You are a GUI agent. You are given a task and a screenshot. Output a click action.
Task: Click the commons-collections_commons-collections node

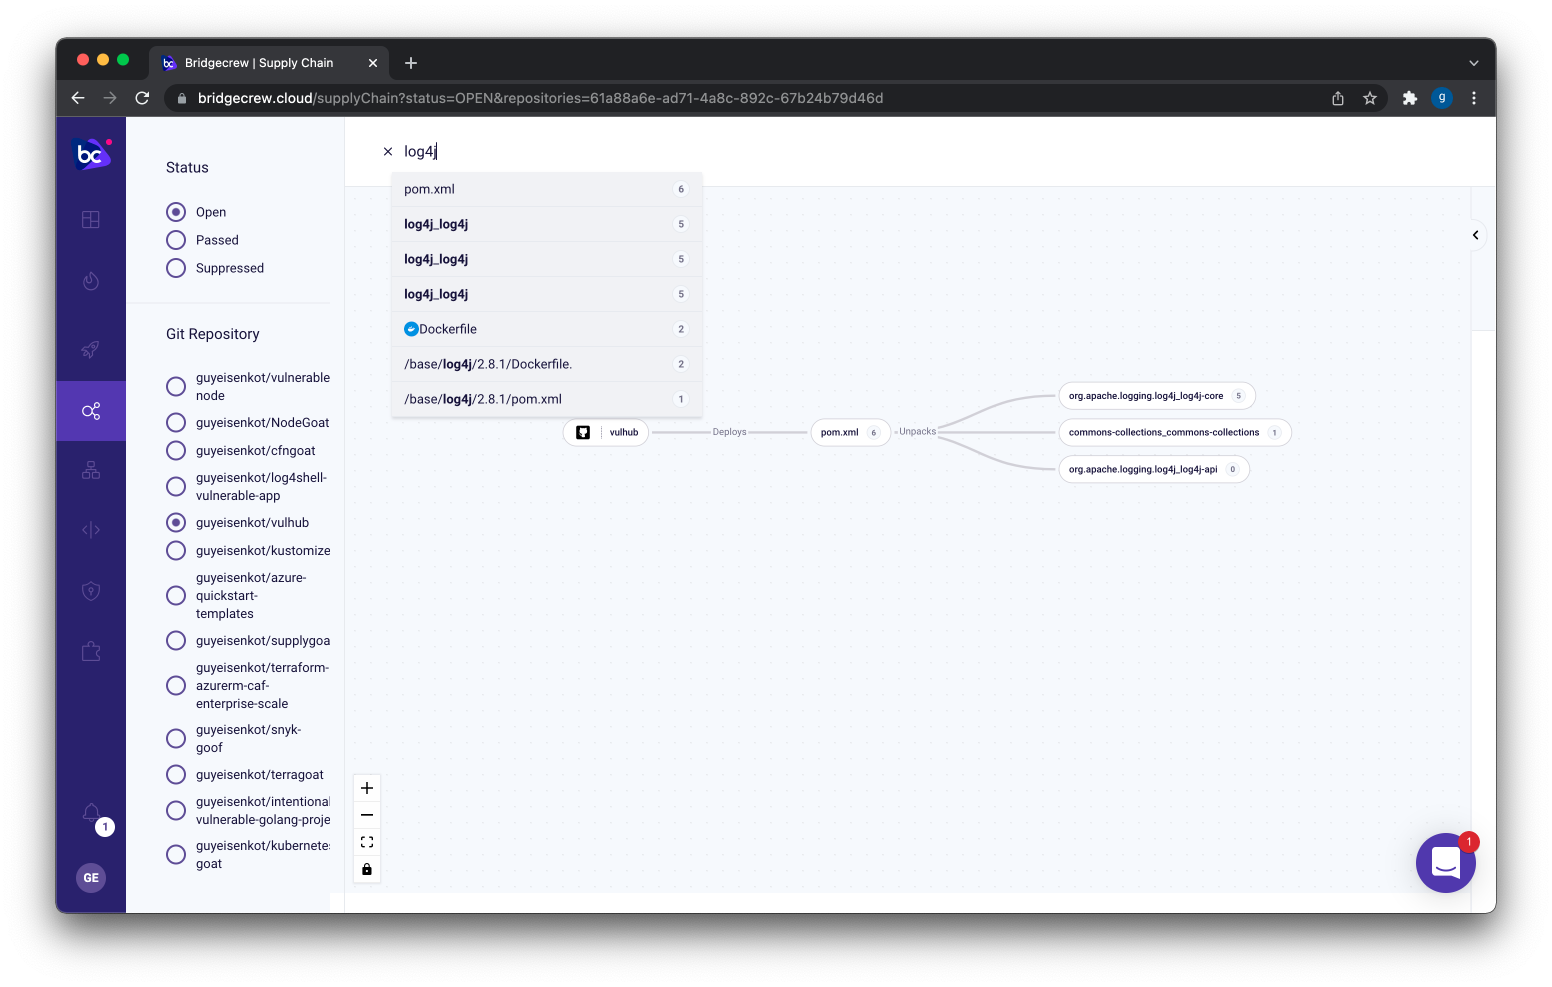point(1175,433)
